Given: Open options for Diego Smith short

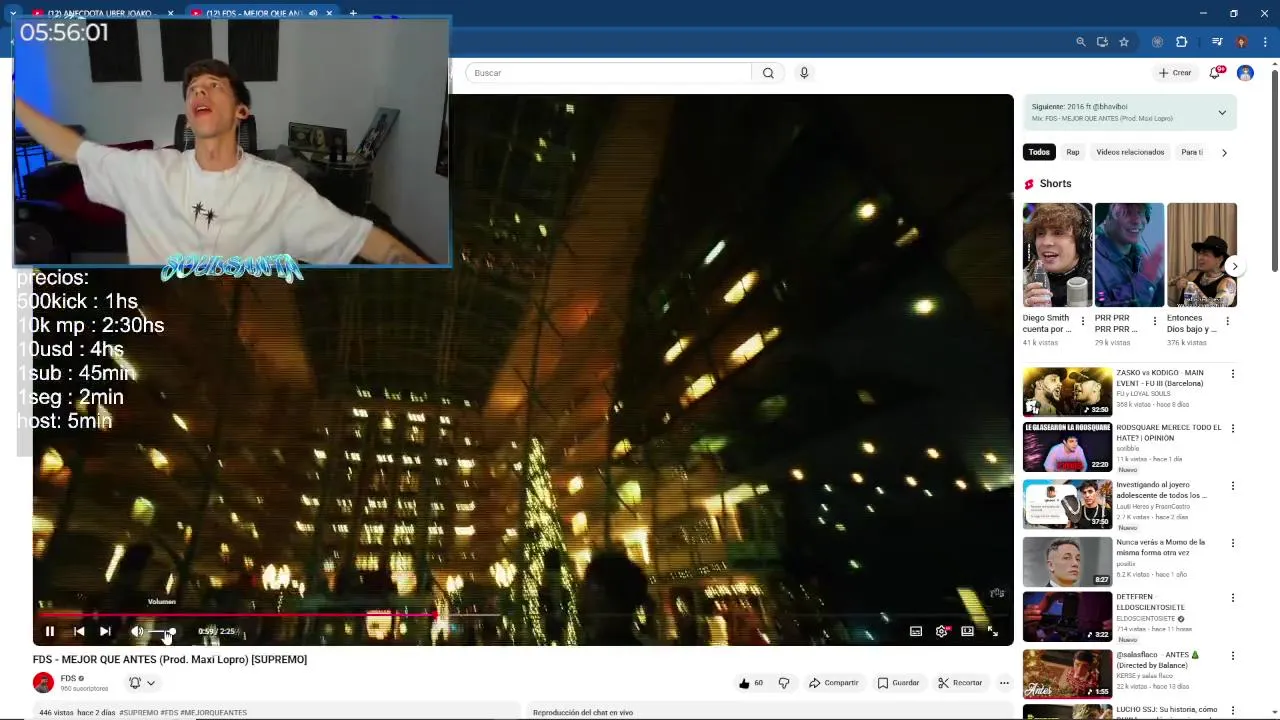Looking at the screenshot, I should pyautogui.click(x=1083, y=322).
